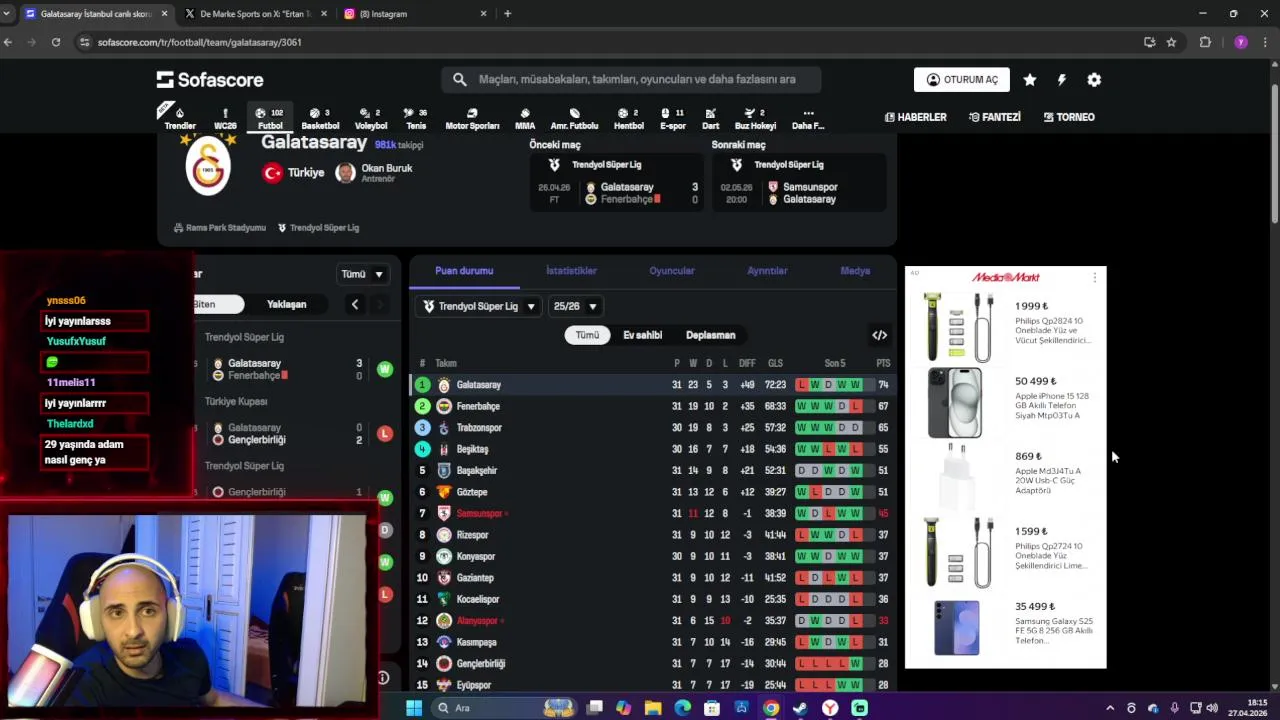Open the Beşiktaş row in standings
Viewport: 1280px width, 720px height.
653,449
